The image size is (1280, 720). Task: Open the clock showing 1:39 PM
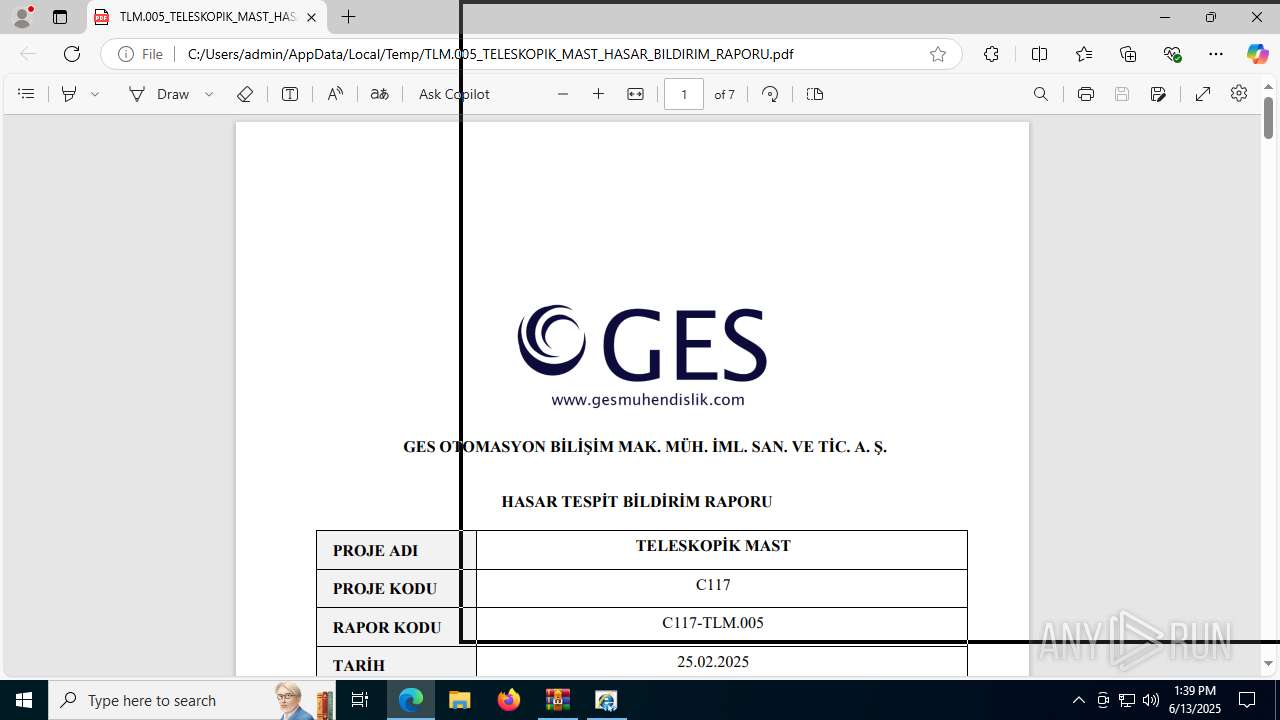1195,700
